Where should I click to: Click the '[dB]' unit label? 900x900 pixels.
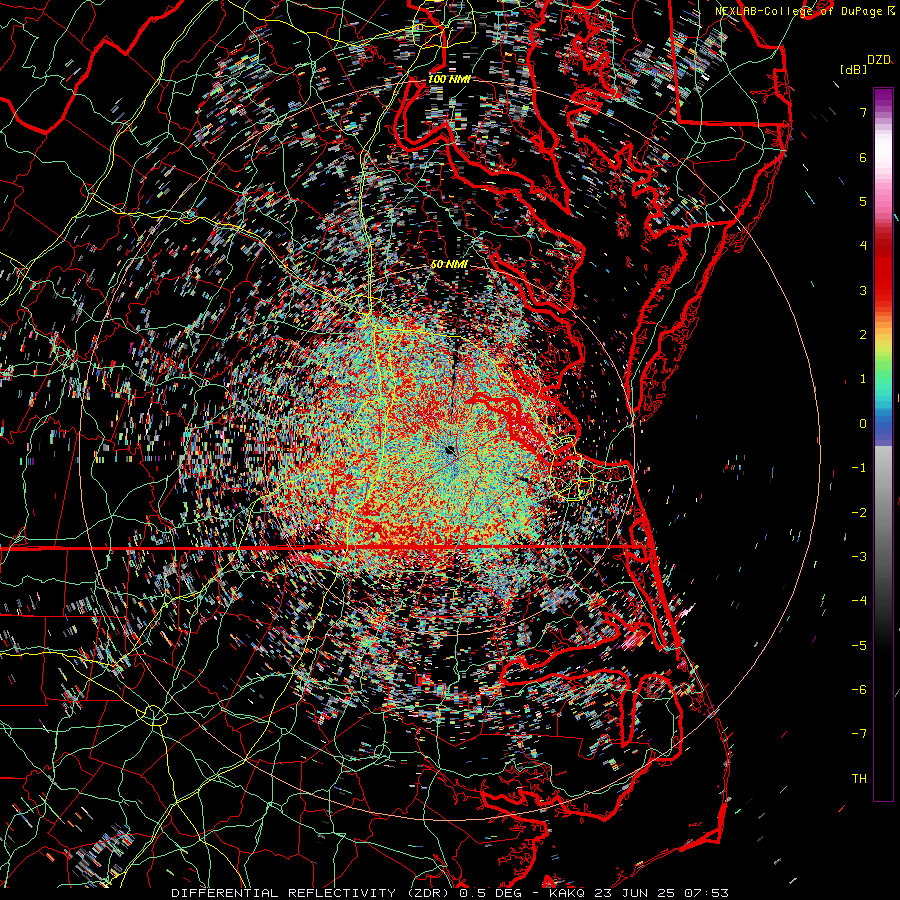click(854, 69)
